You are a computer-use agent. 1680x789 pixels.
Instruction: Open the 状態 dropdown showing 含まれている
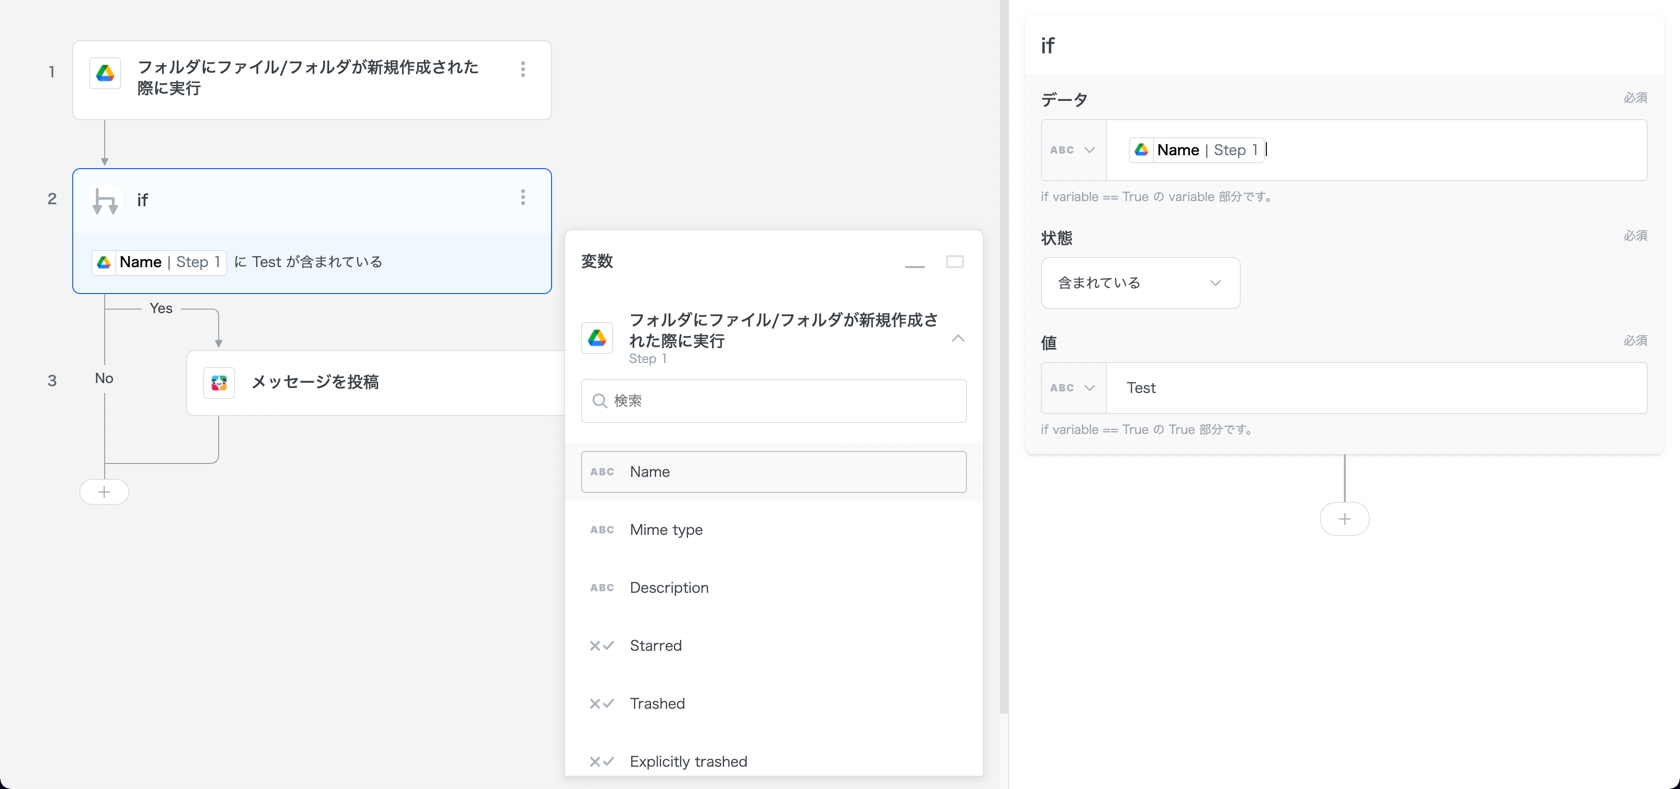pyautogui.click(x=1140, y=283)
